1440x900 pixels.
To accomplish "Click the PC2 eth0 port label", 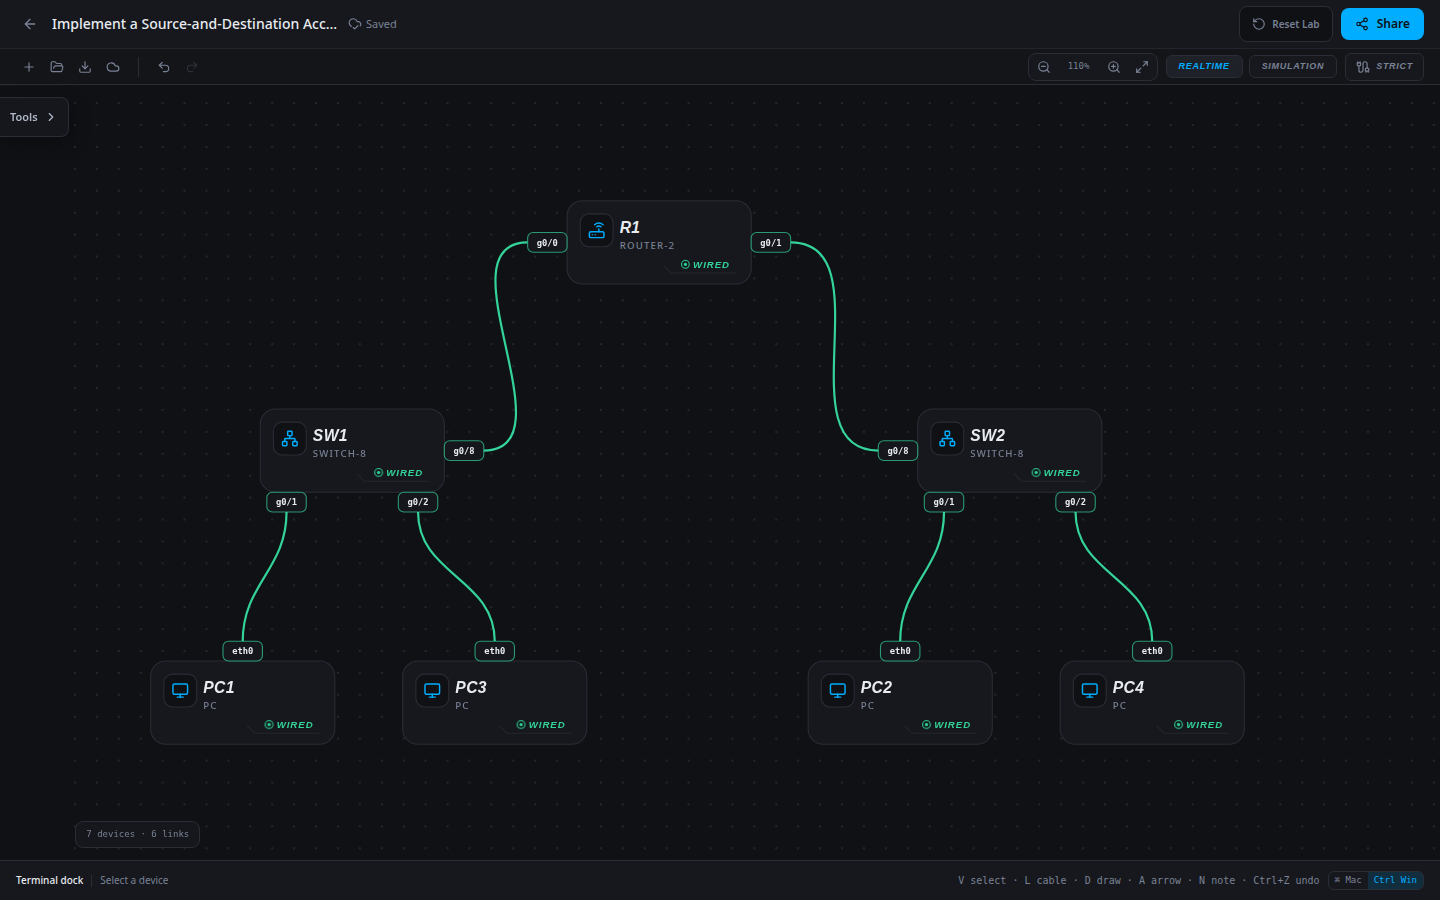I will 900,651.
